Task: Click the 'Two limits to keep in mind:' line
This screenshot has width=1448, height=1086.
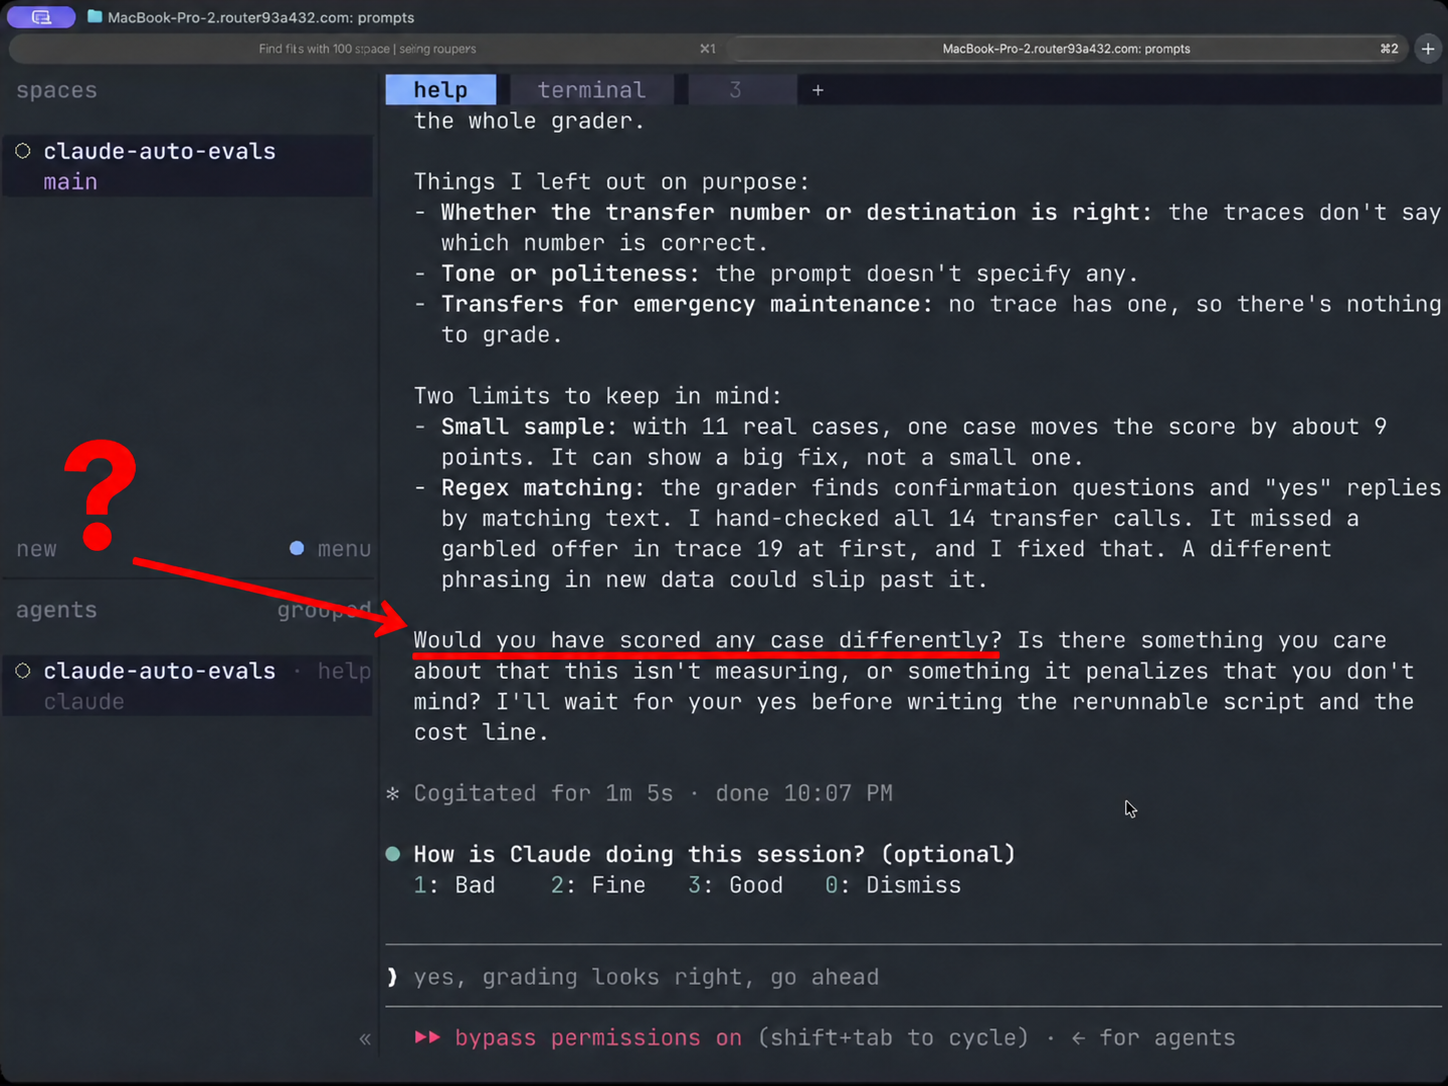Action: 598,396
